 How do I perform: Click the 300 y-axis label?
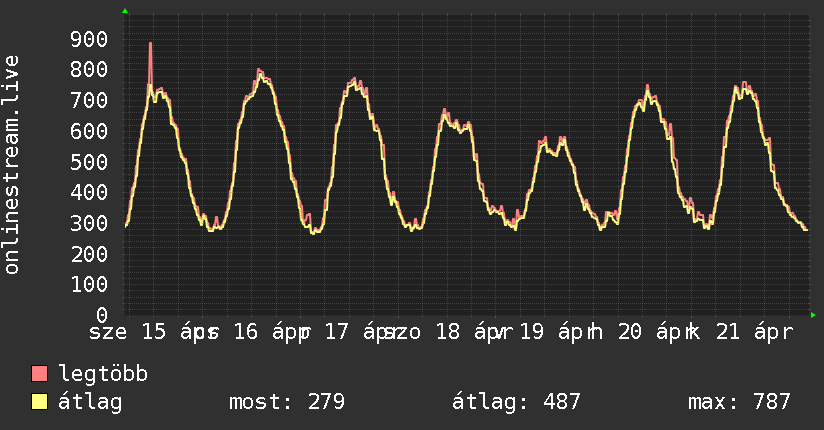click(89, 223)
